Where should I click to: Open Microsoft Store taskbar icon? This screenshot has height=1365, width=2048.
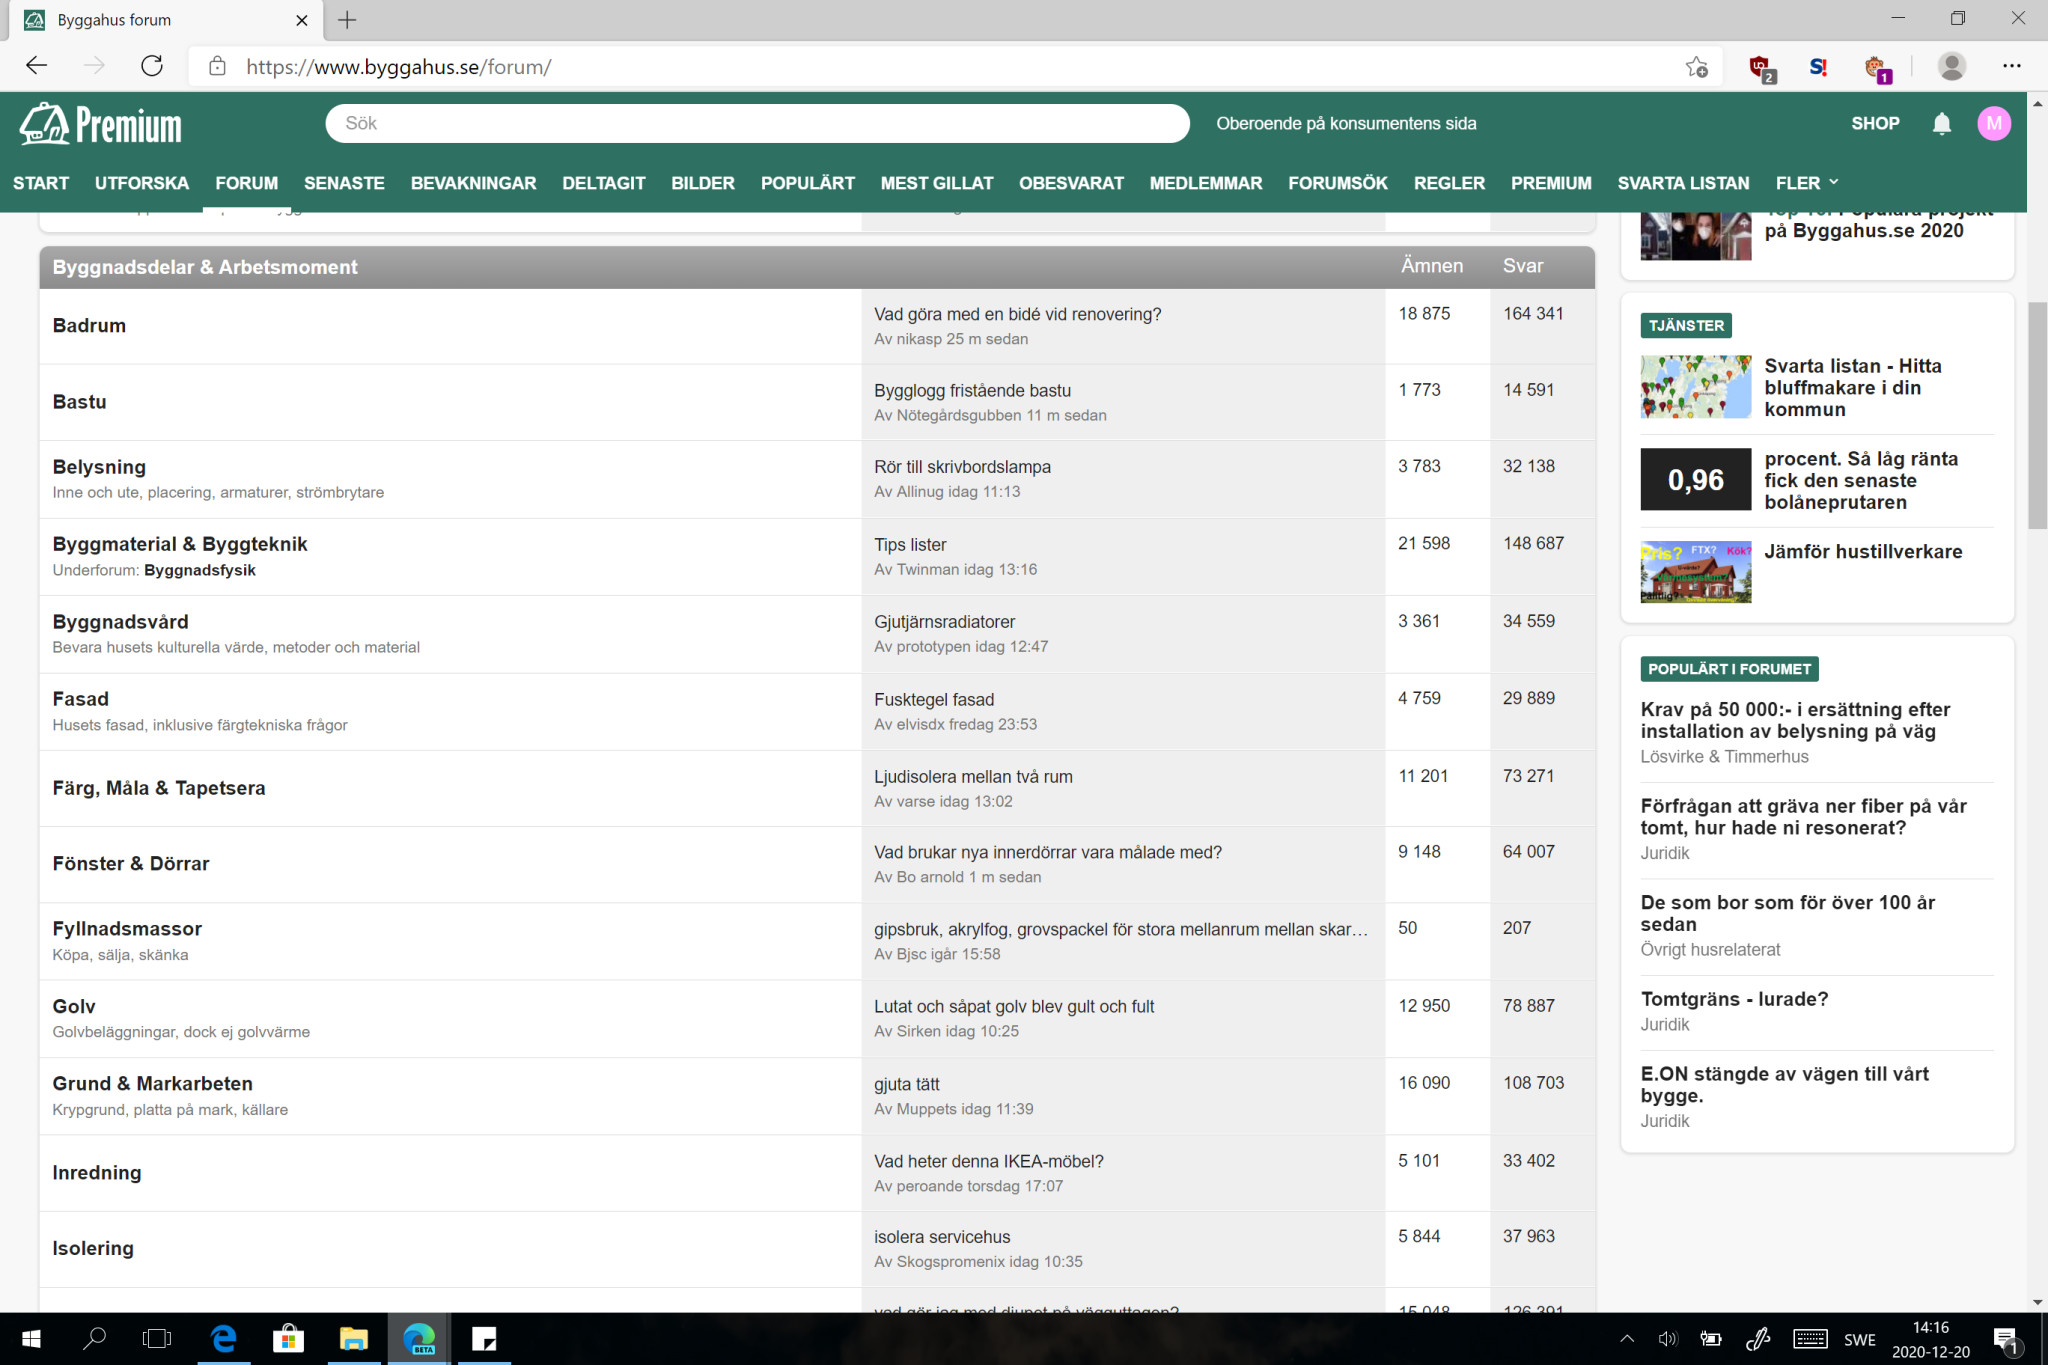pos(288,1338)
